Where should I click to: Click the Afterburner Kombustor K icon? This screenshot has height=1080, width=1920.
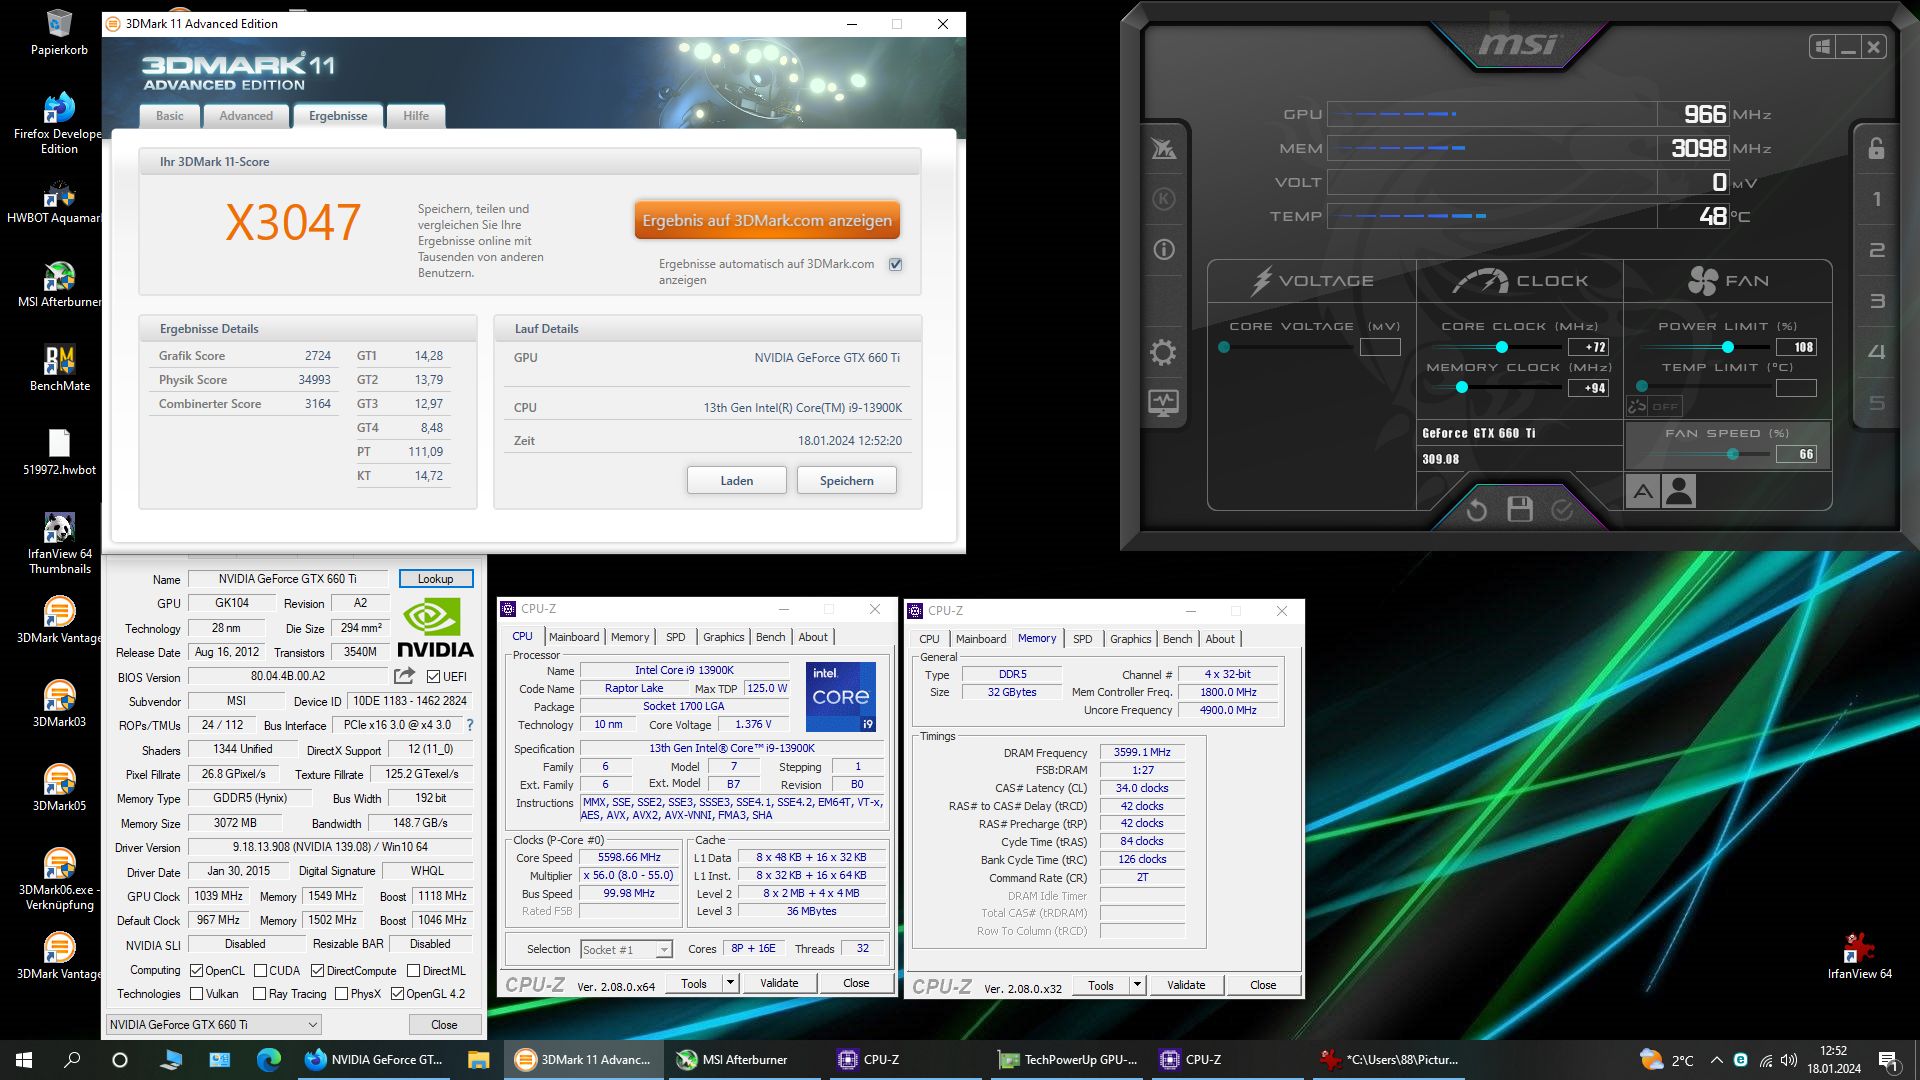pyautogui.click(x=1163, y=198)
